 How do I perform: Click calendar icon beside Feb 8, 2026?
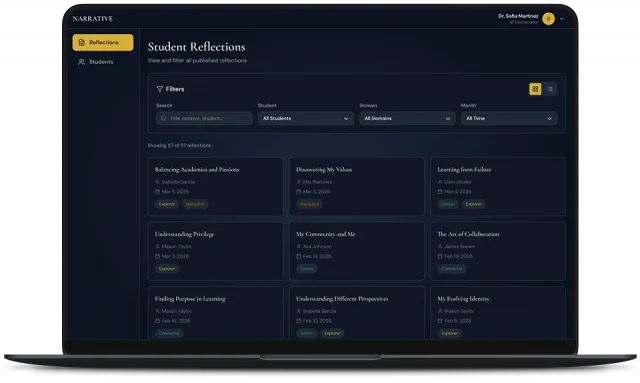440,321
